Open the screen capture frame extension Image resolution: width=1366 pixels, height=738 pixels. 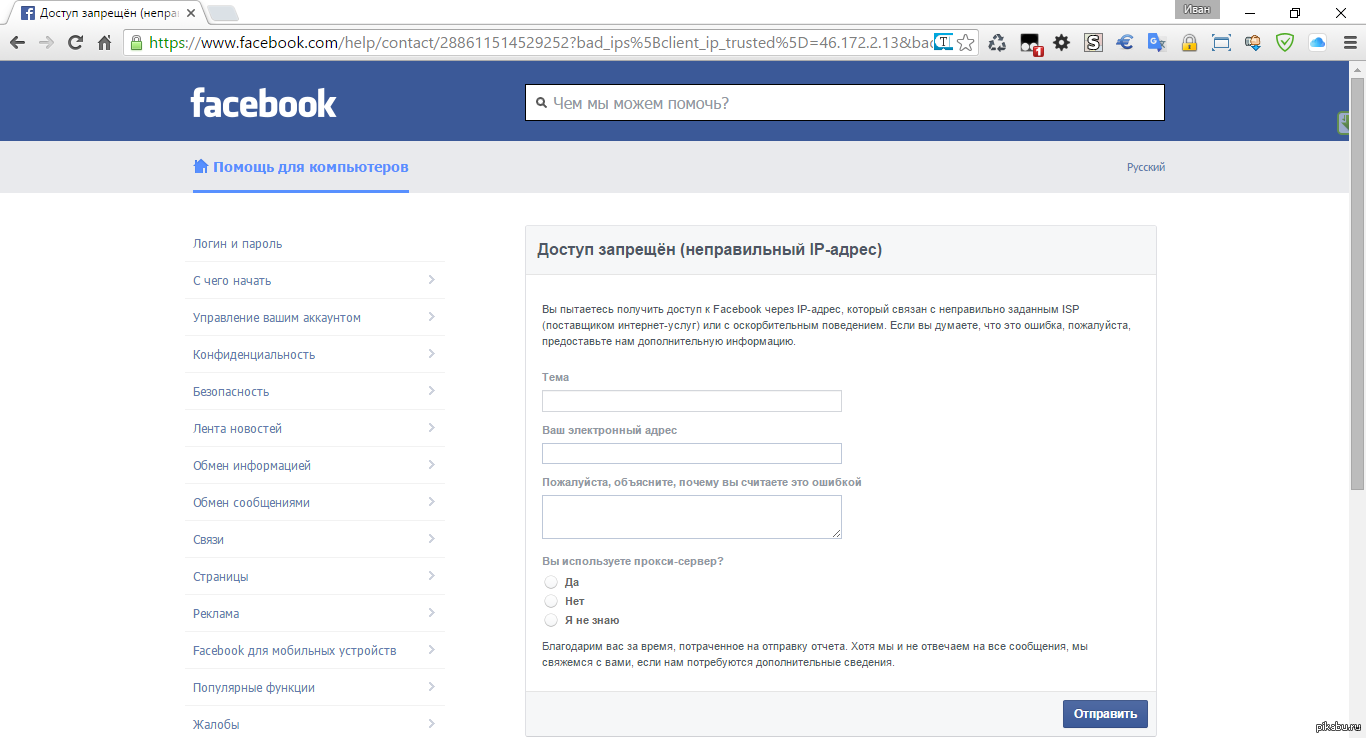(x=1221, y=43)
